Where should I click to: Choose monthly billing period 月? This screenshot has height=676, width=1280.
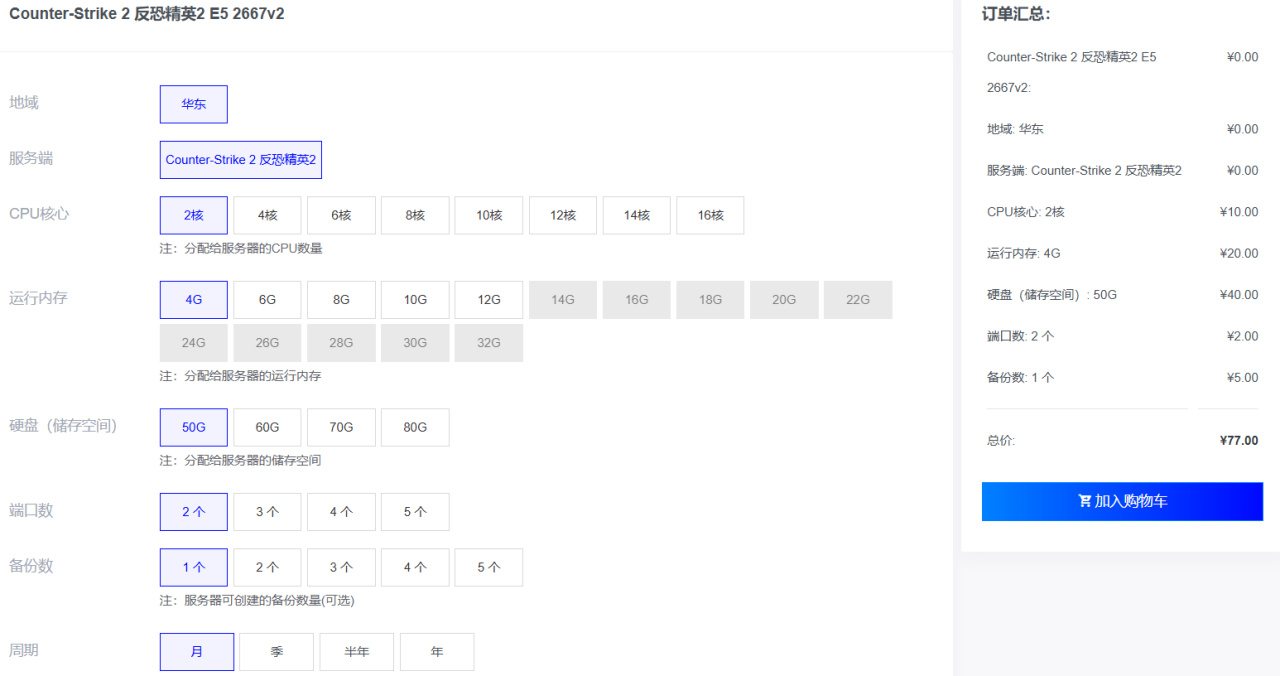click(197, 652)
